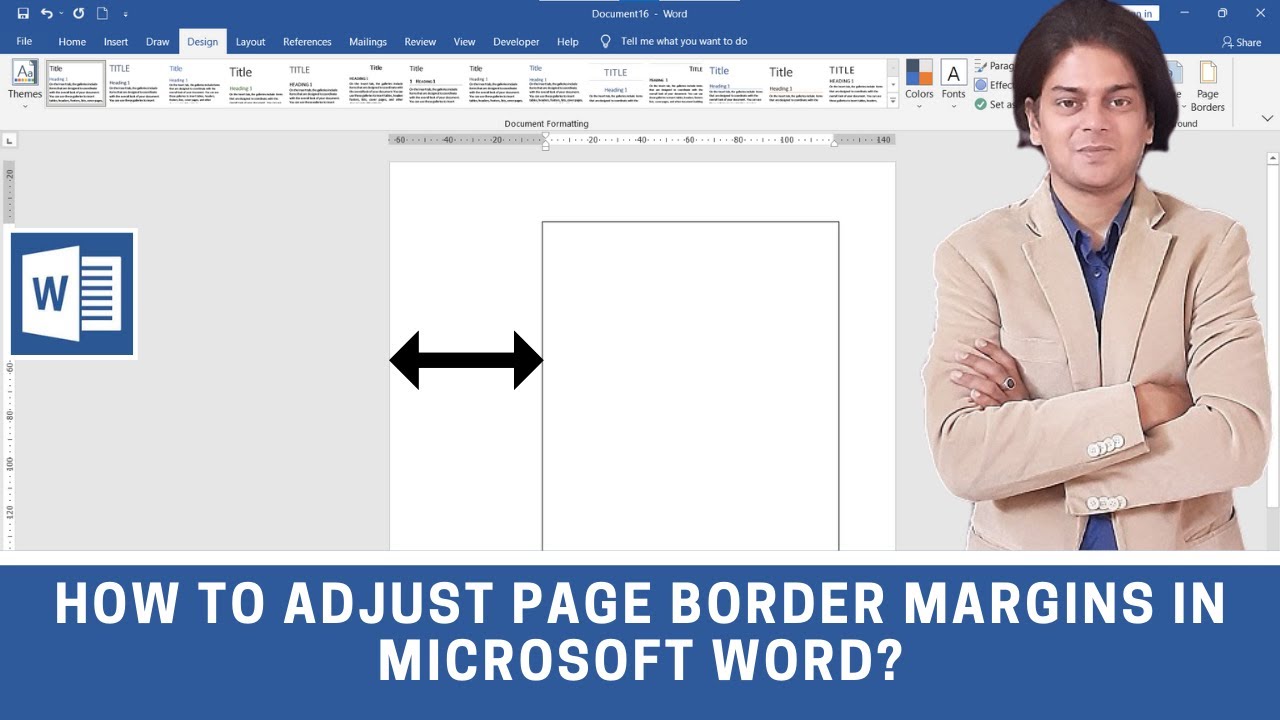Viewport: 1280px width, 720px height.
Task: Open the Undo history dropdown arrow
Action: (61, 14)
